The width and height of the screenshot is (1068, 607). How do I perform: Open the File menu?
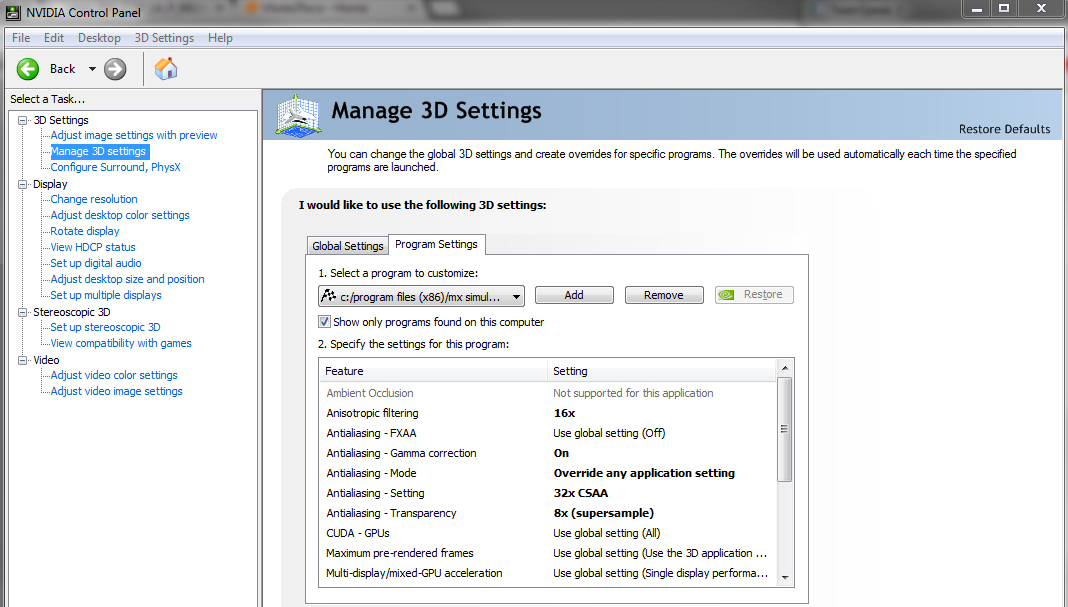pyautogui.click(x=21, y=37)
